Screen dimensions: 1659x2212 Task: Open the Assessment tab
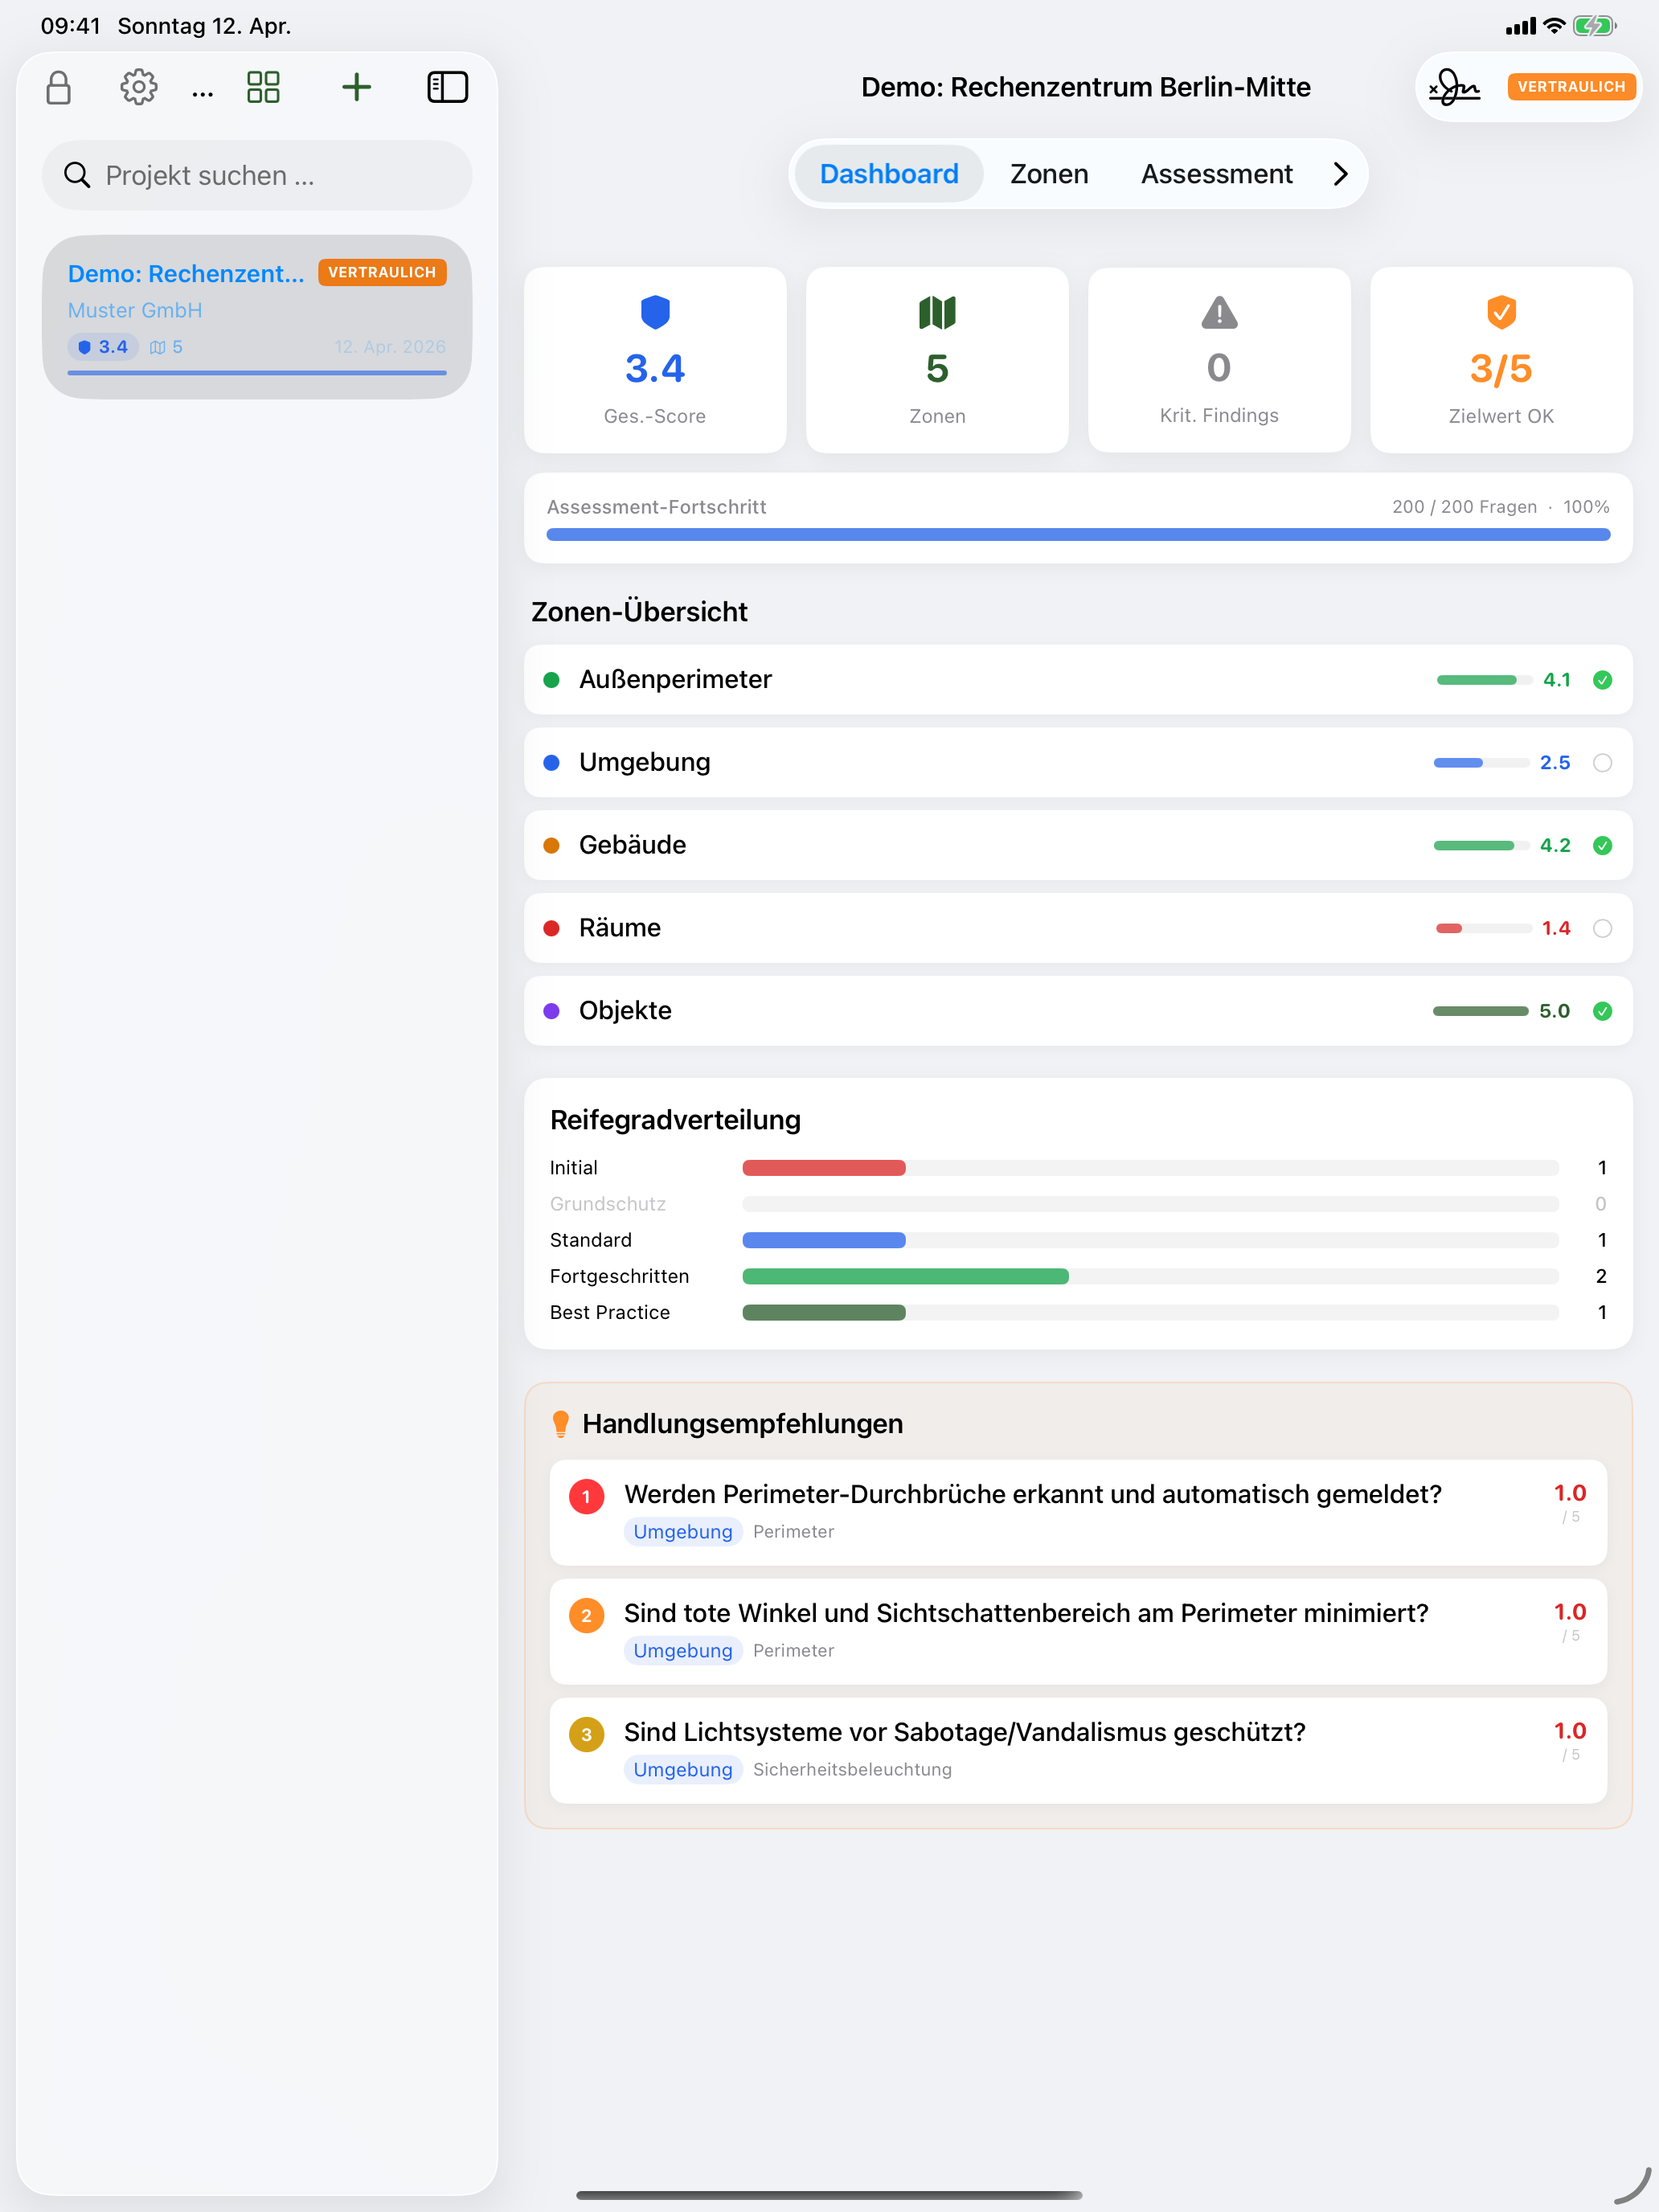click(x=1216, y=173)
